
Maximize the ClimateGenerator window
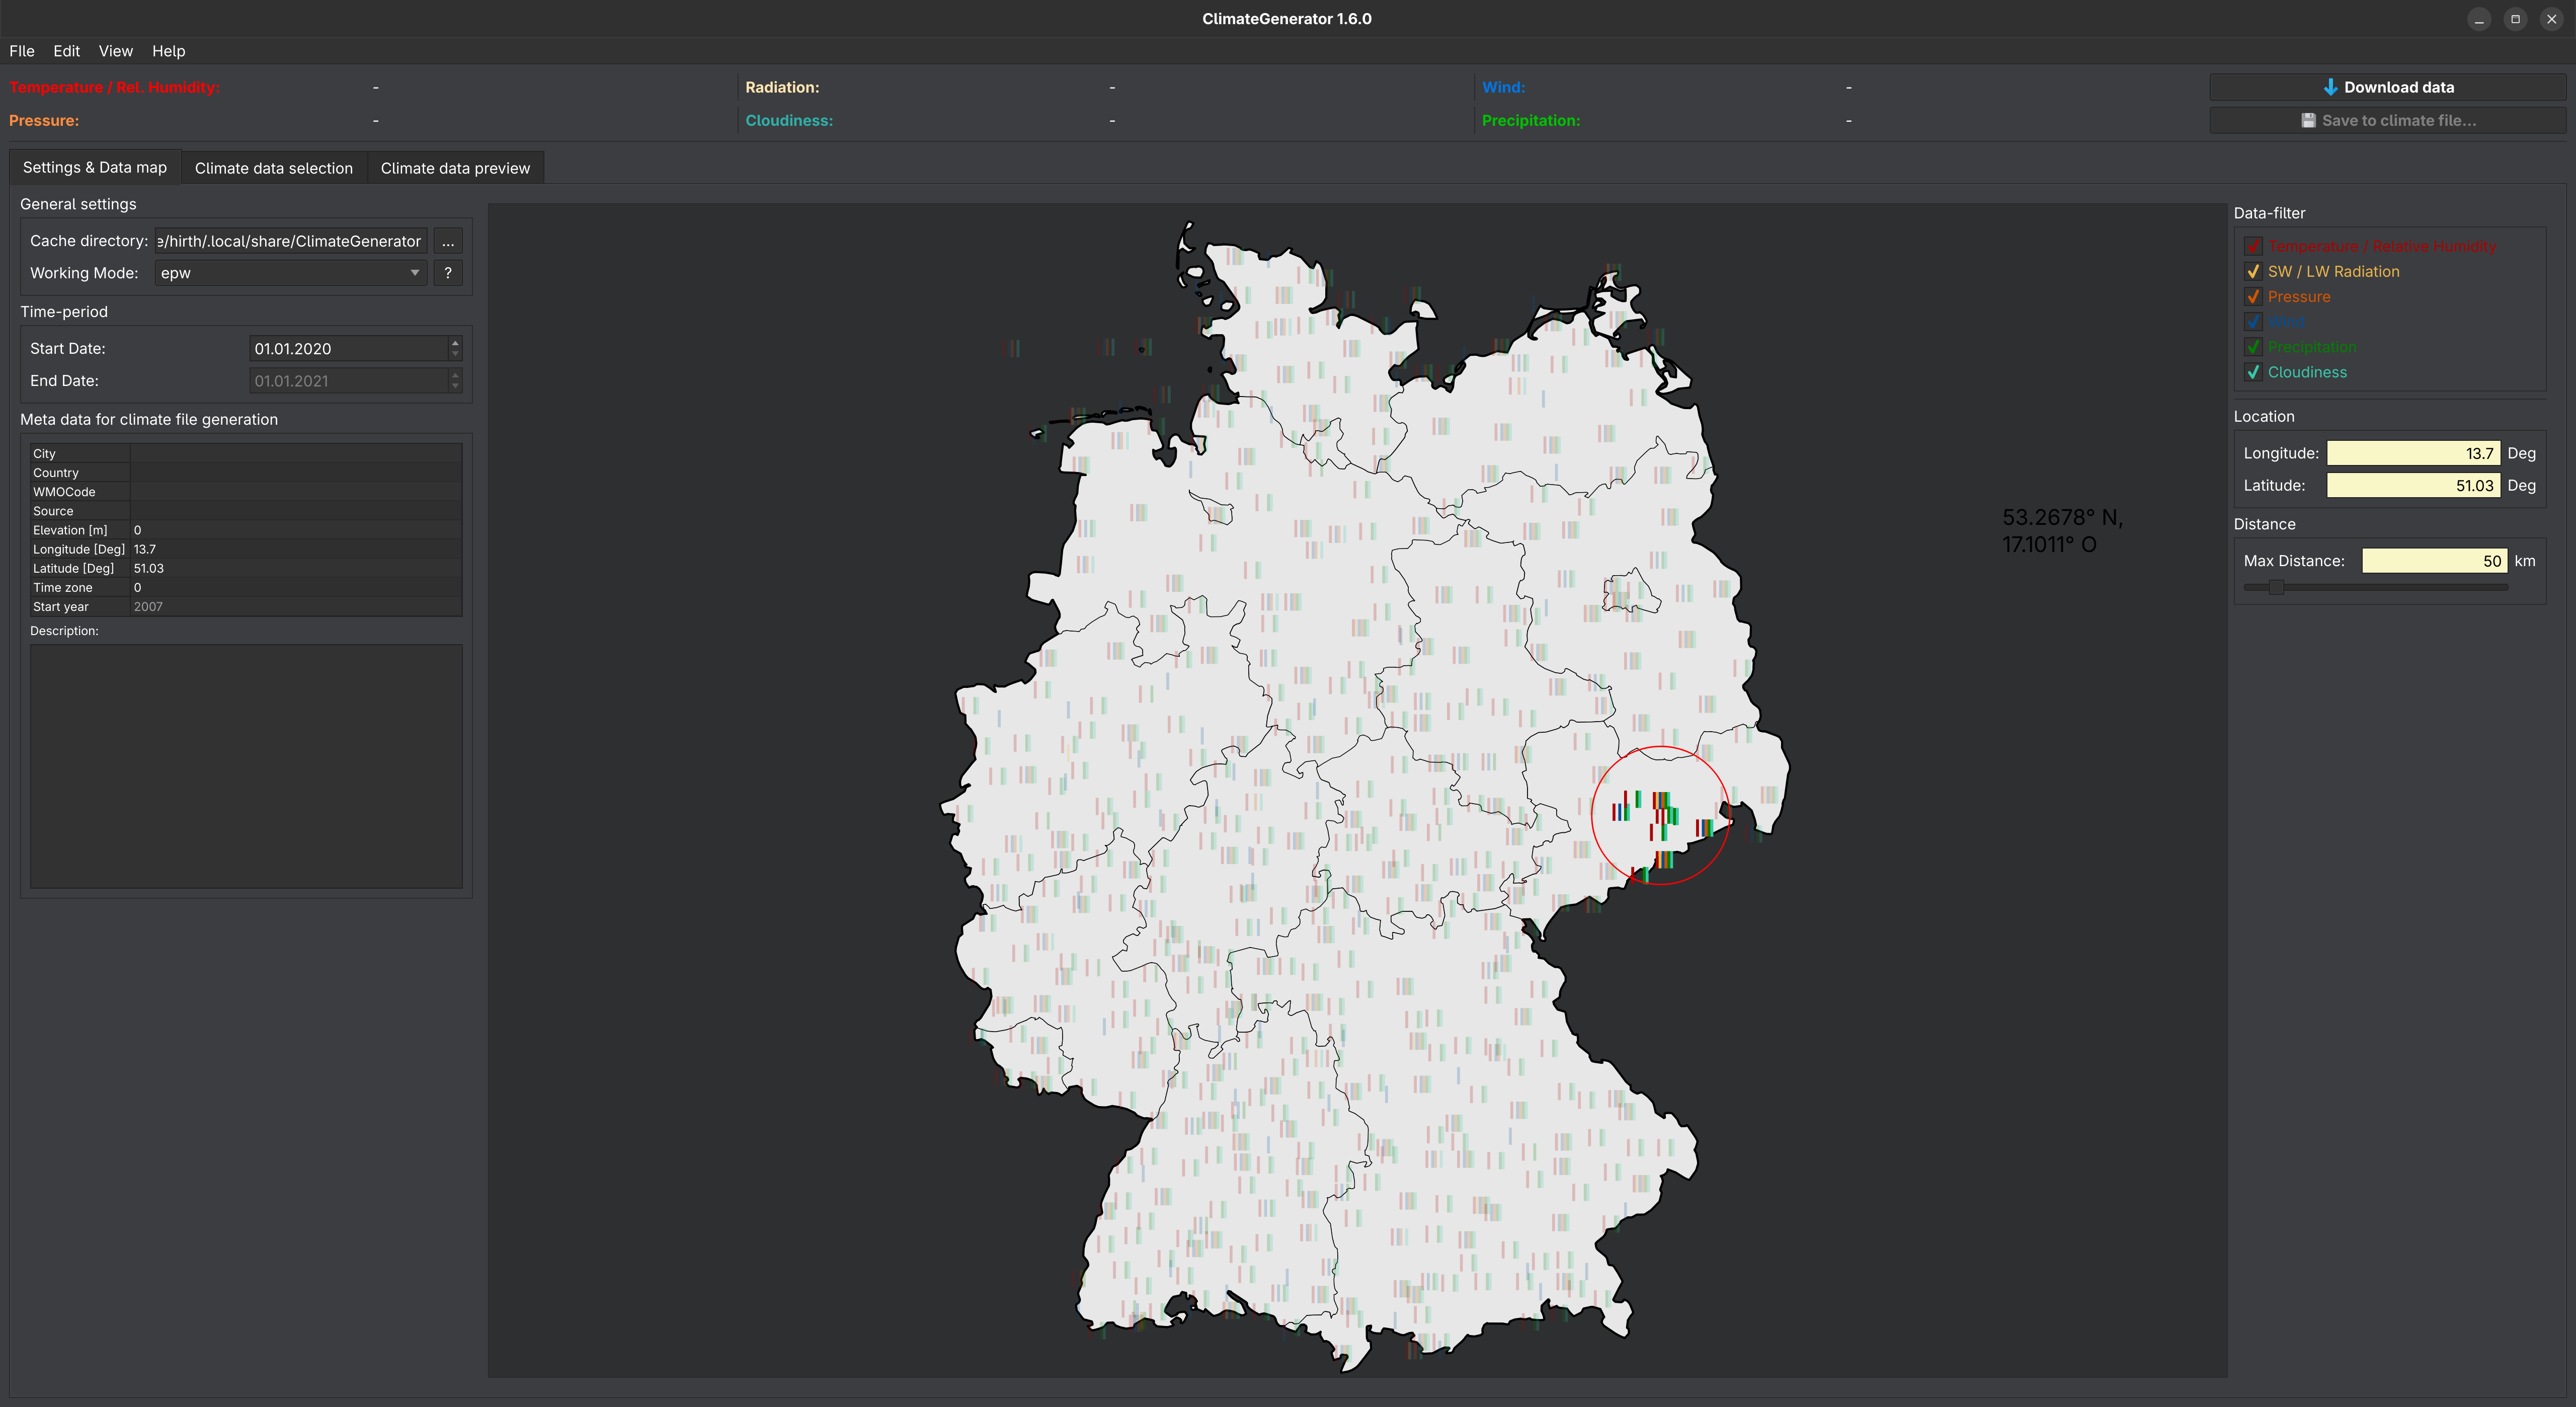point(2515,19)
